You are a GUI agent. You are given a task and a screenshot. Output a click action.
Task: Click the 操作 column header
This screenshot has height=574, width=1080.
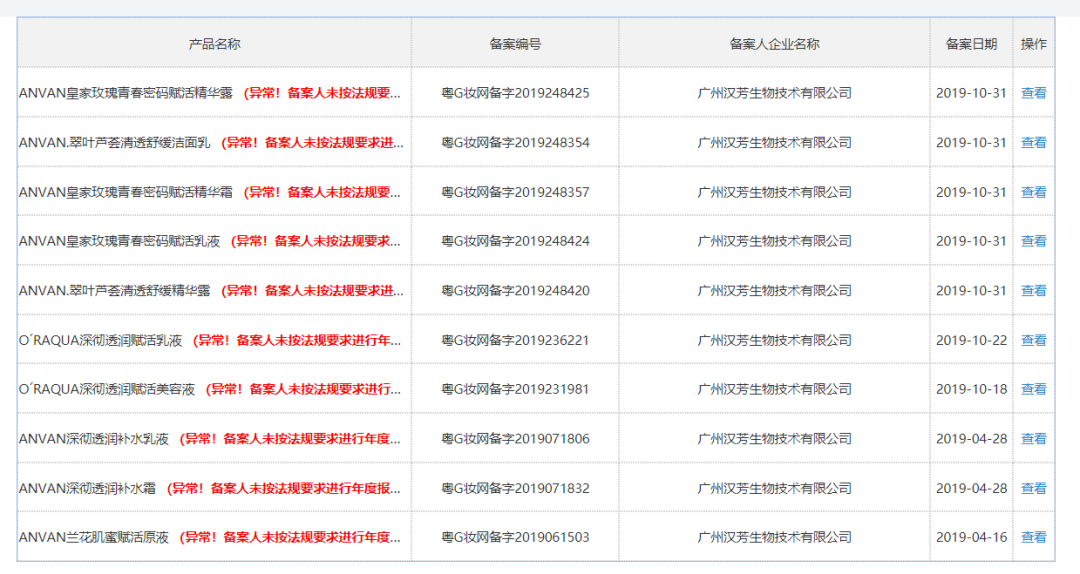1033,44
